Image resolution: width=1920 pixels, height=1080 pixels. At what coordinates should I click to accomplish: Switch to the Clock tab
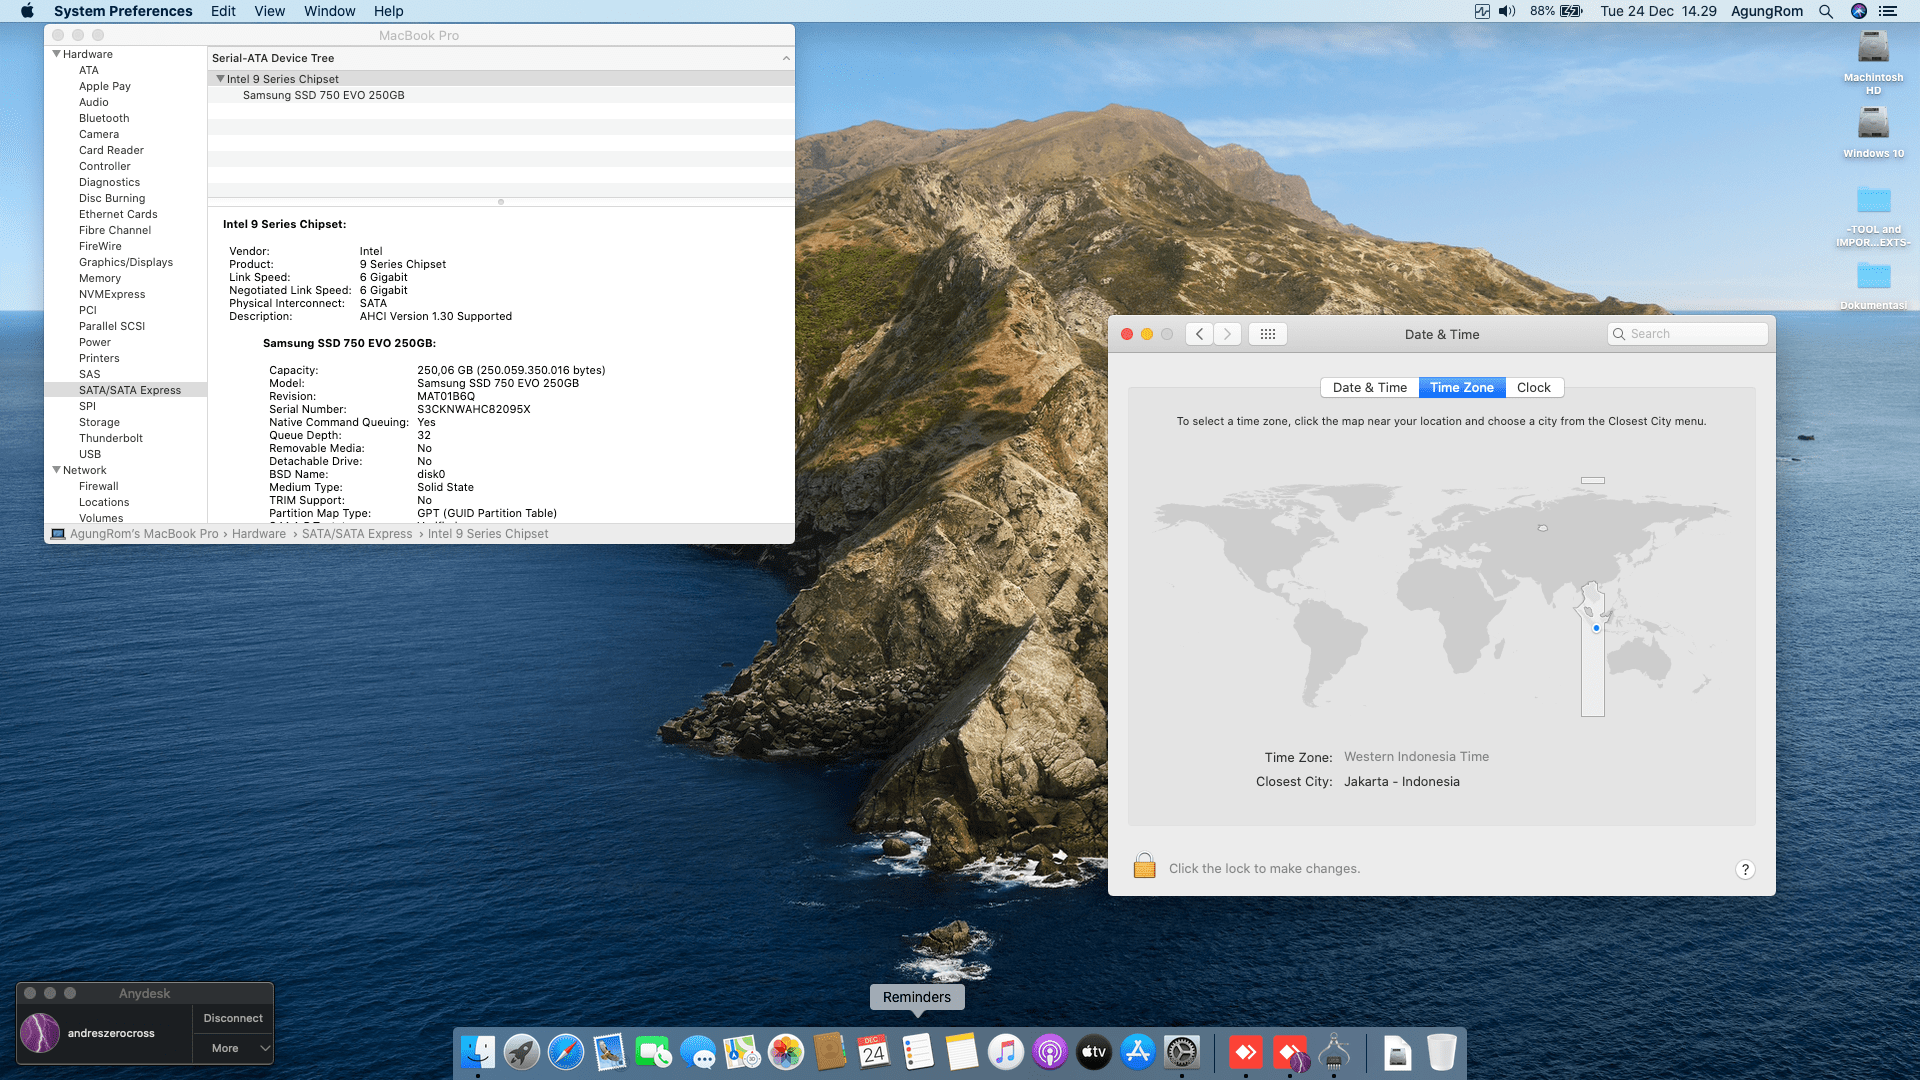tap(1533, 388)
